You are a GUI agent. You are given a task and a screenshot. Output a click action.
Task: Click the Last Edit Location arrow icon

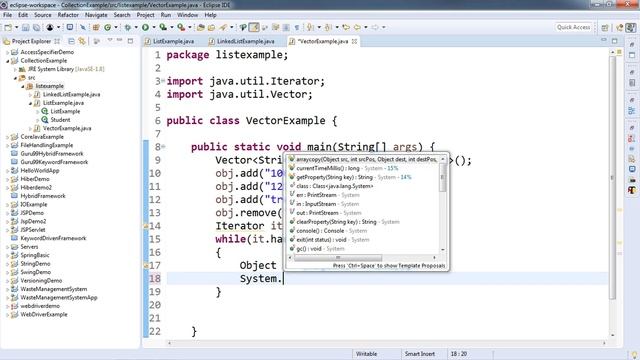tap(346, 27)
